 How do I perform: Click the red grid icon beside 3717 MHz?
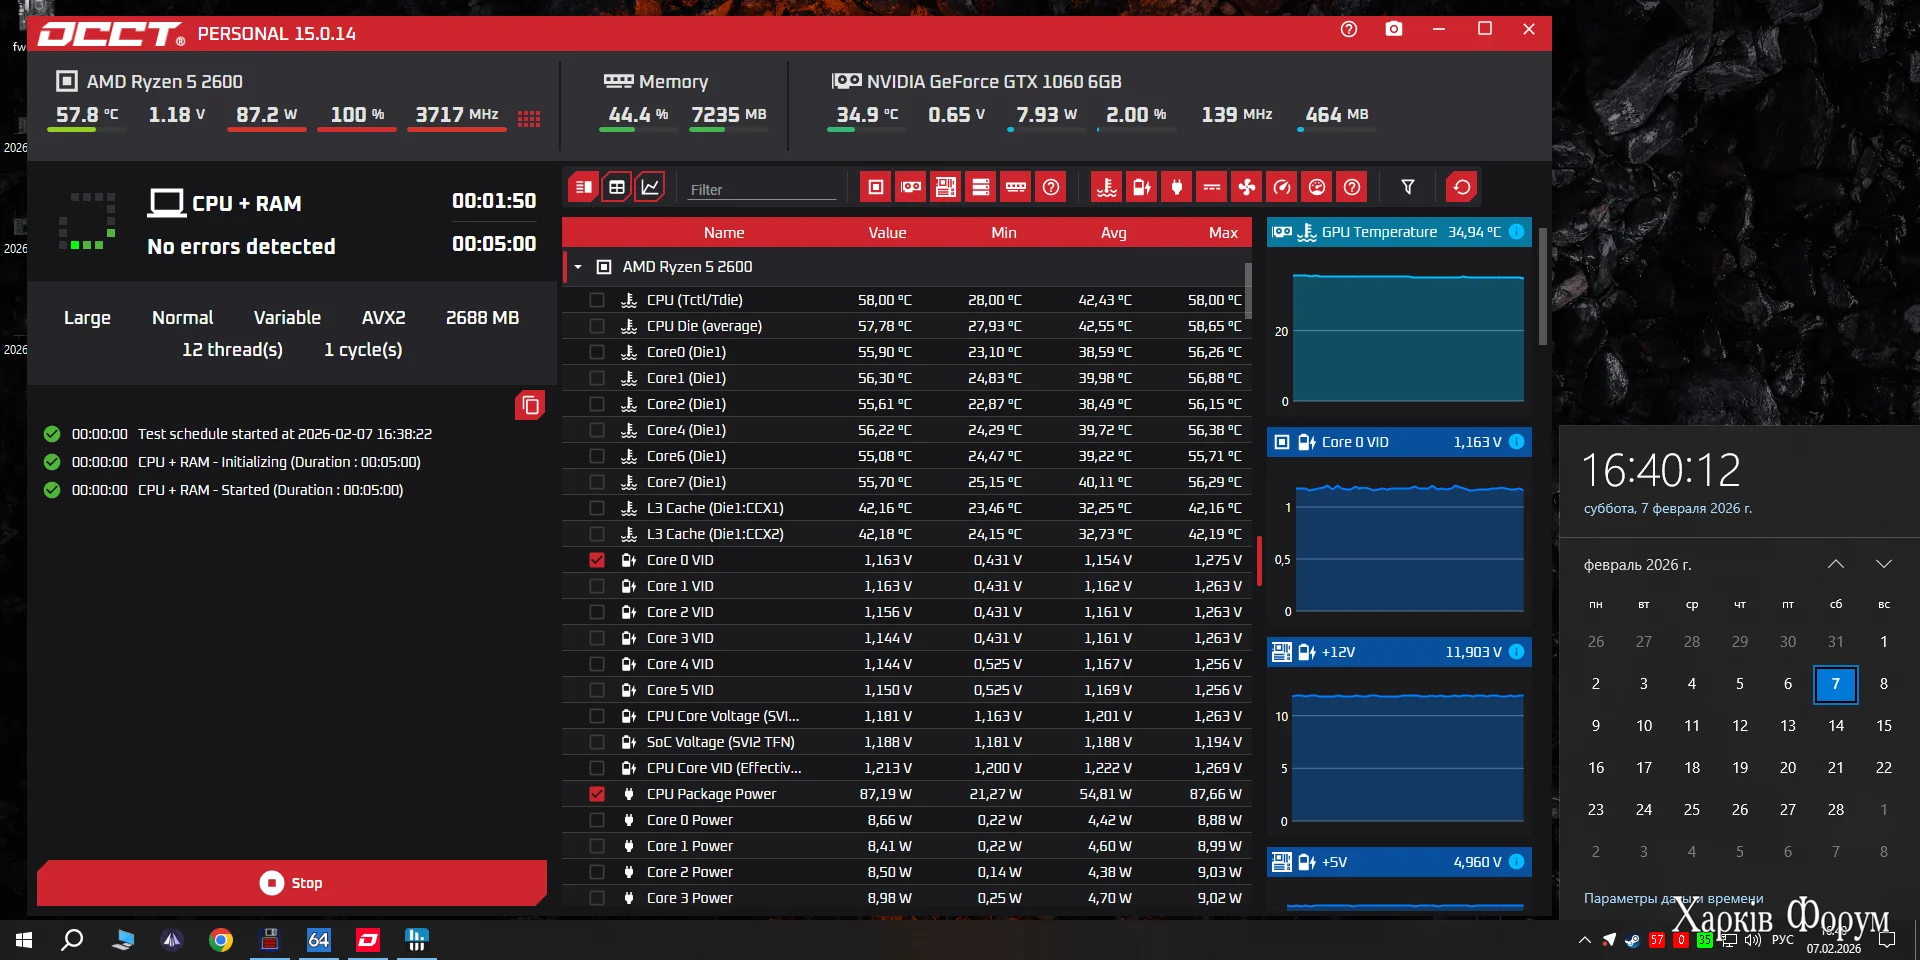529,118
